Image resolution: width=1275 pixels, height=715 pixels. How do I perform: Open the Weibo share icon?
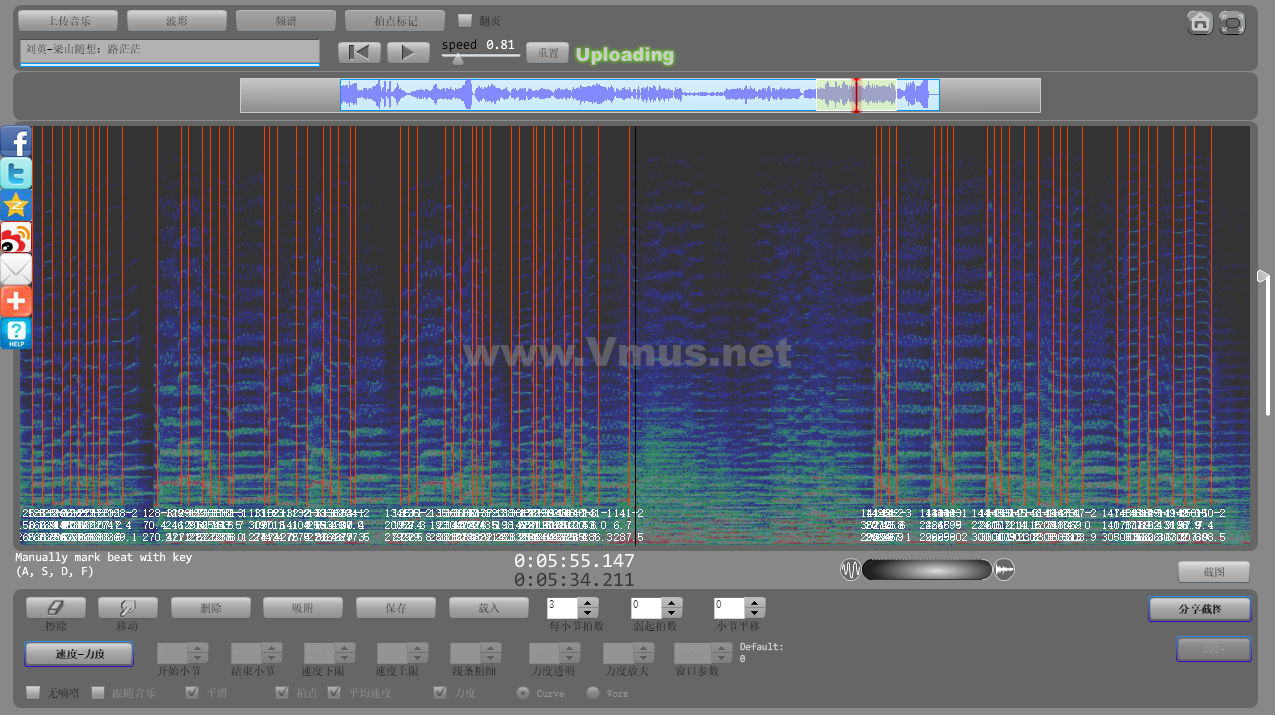pyautogui.click(x=16, y=238)
